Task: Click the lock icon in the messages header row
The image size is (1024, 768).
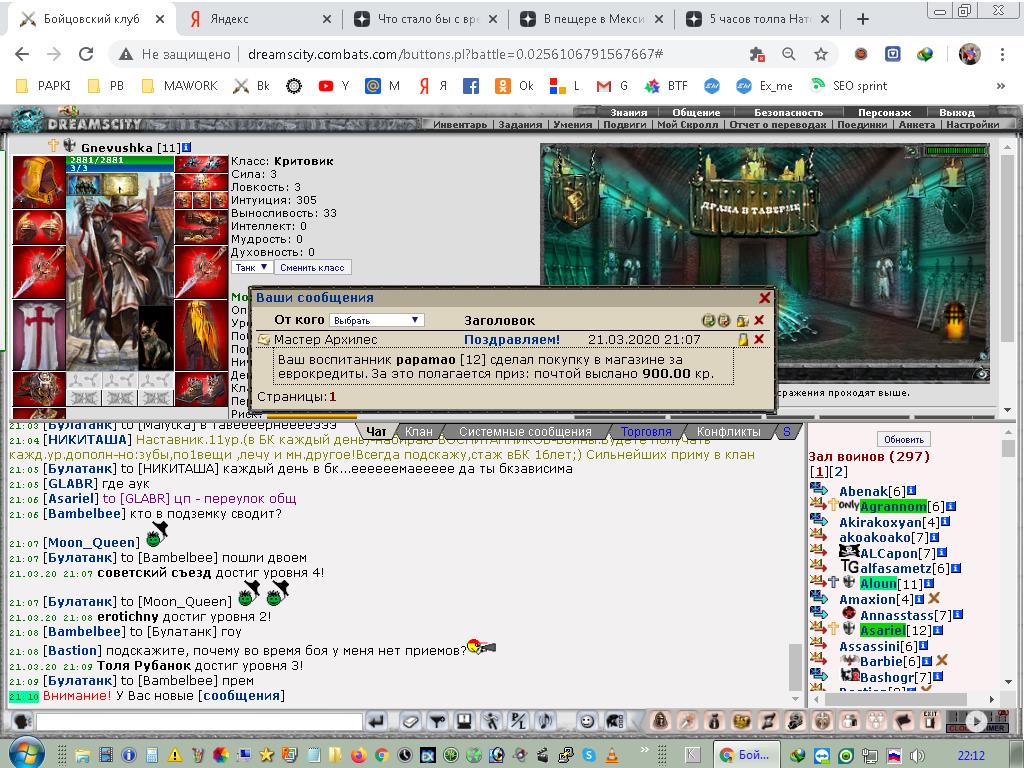Action: pyautogui.click(x=742, y=320)
